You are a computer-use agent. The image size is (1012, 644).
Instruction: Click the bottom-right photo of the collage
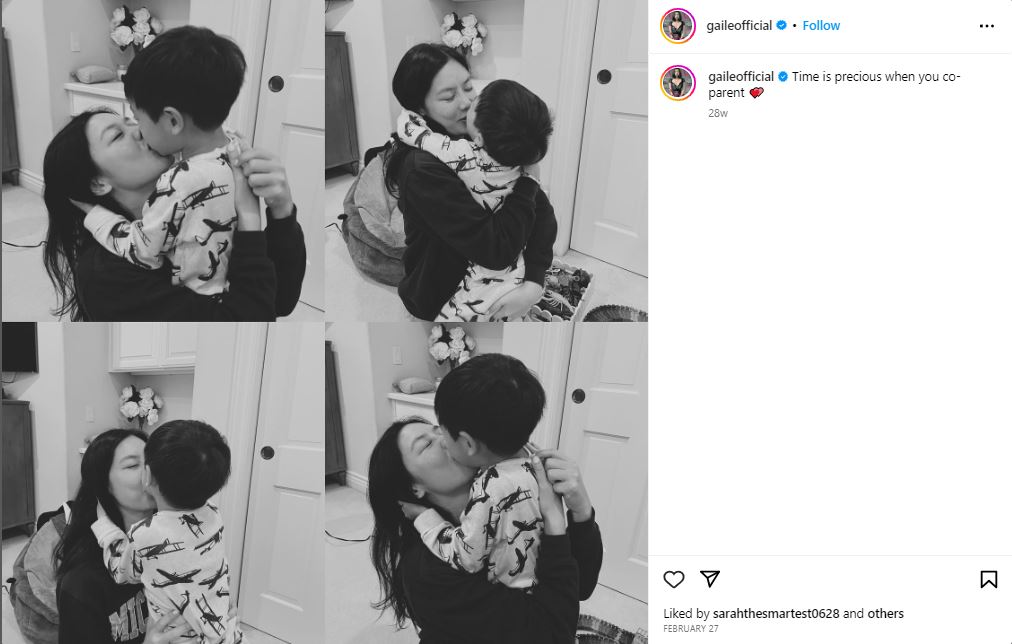[487, 483]
